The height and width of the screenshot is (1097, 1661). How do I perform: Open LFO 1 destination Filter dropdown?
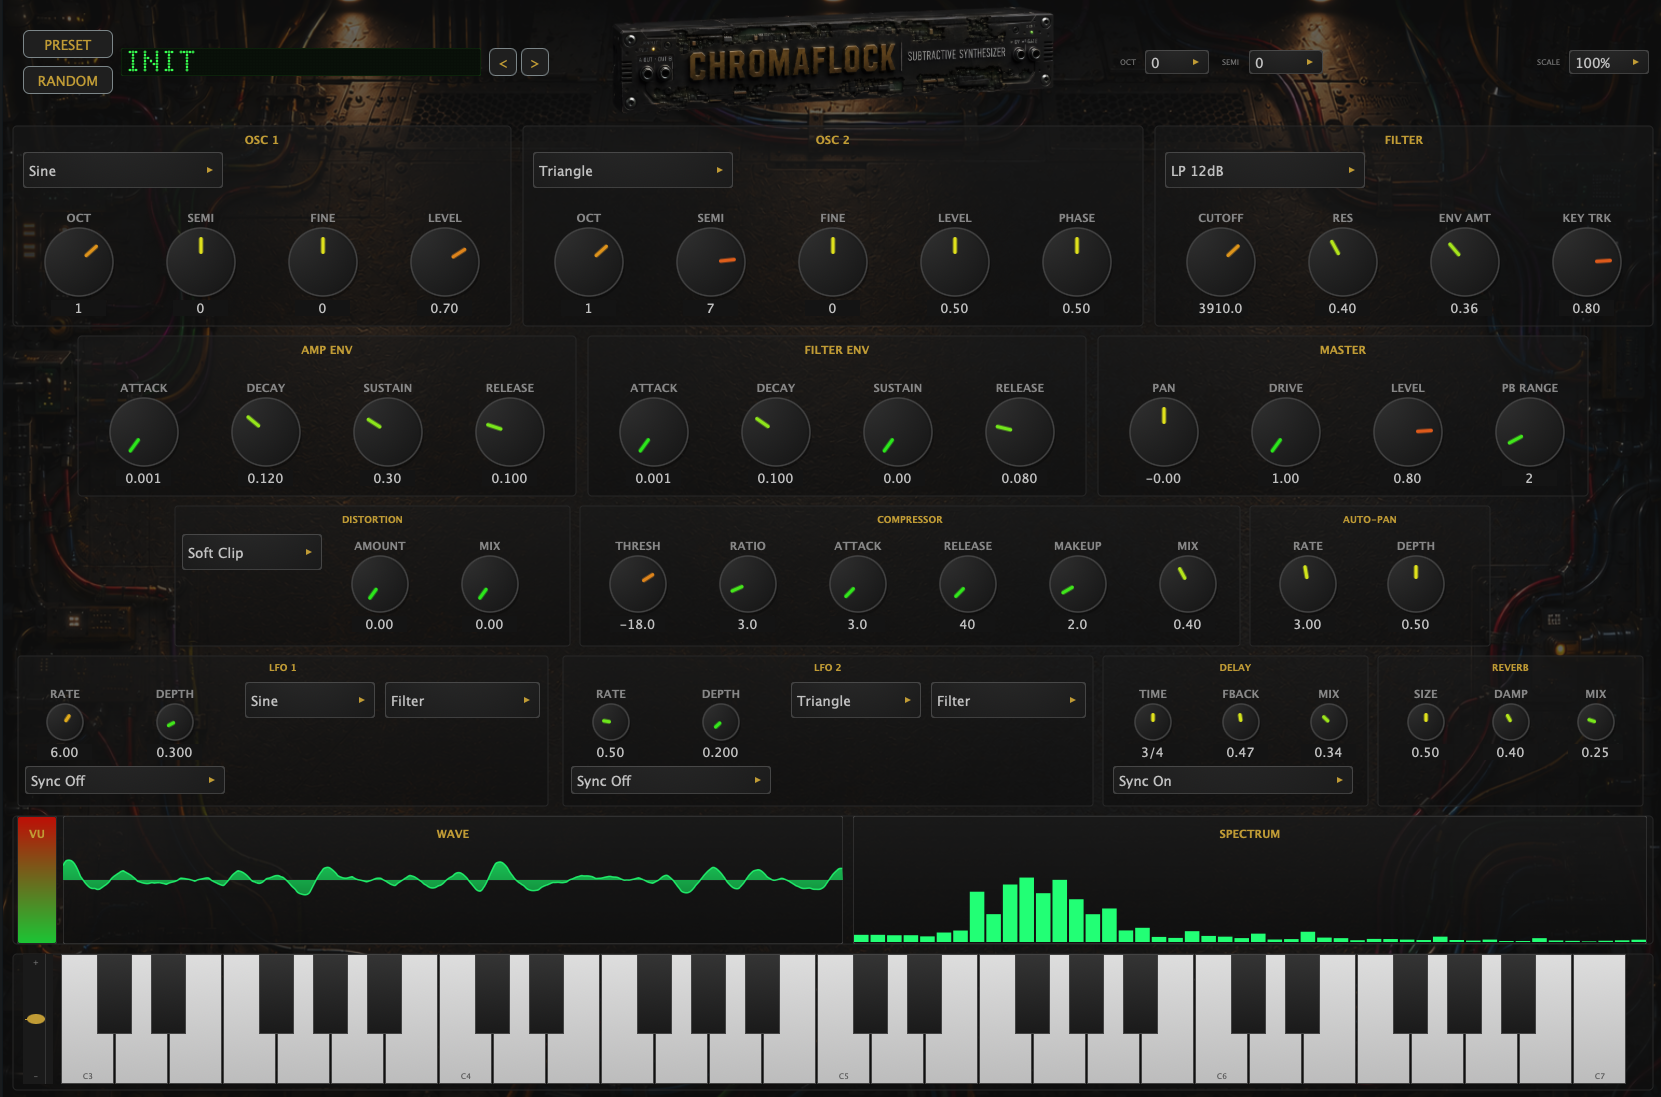click(x=462, y=700)
